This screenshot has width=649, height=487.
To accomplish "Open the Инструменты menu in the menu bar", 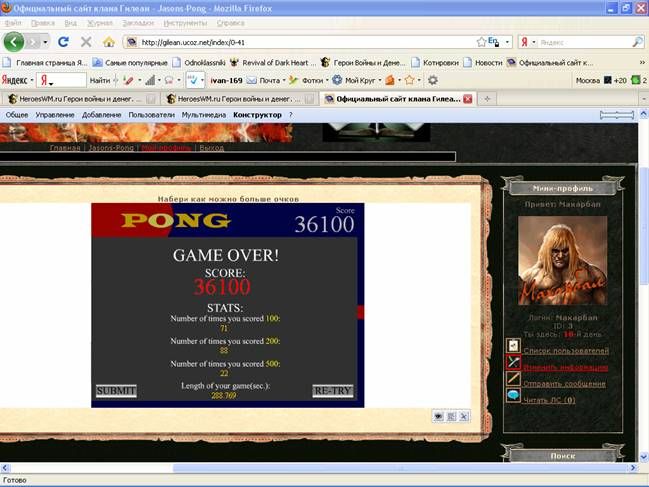I will pos(185,23).
